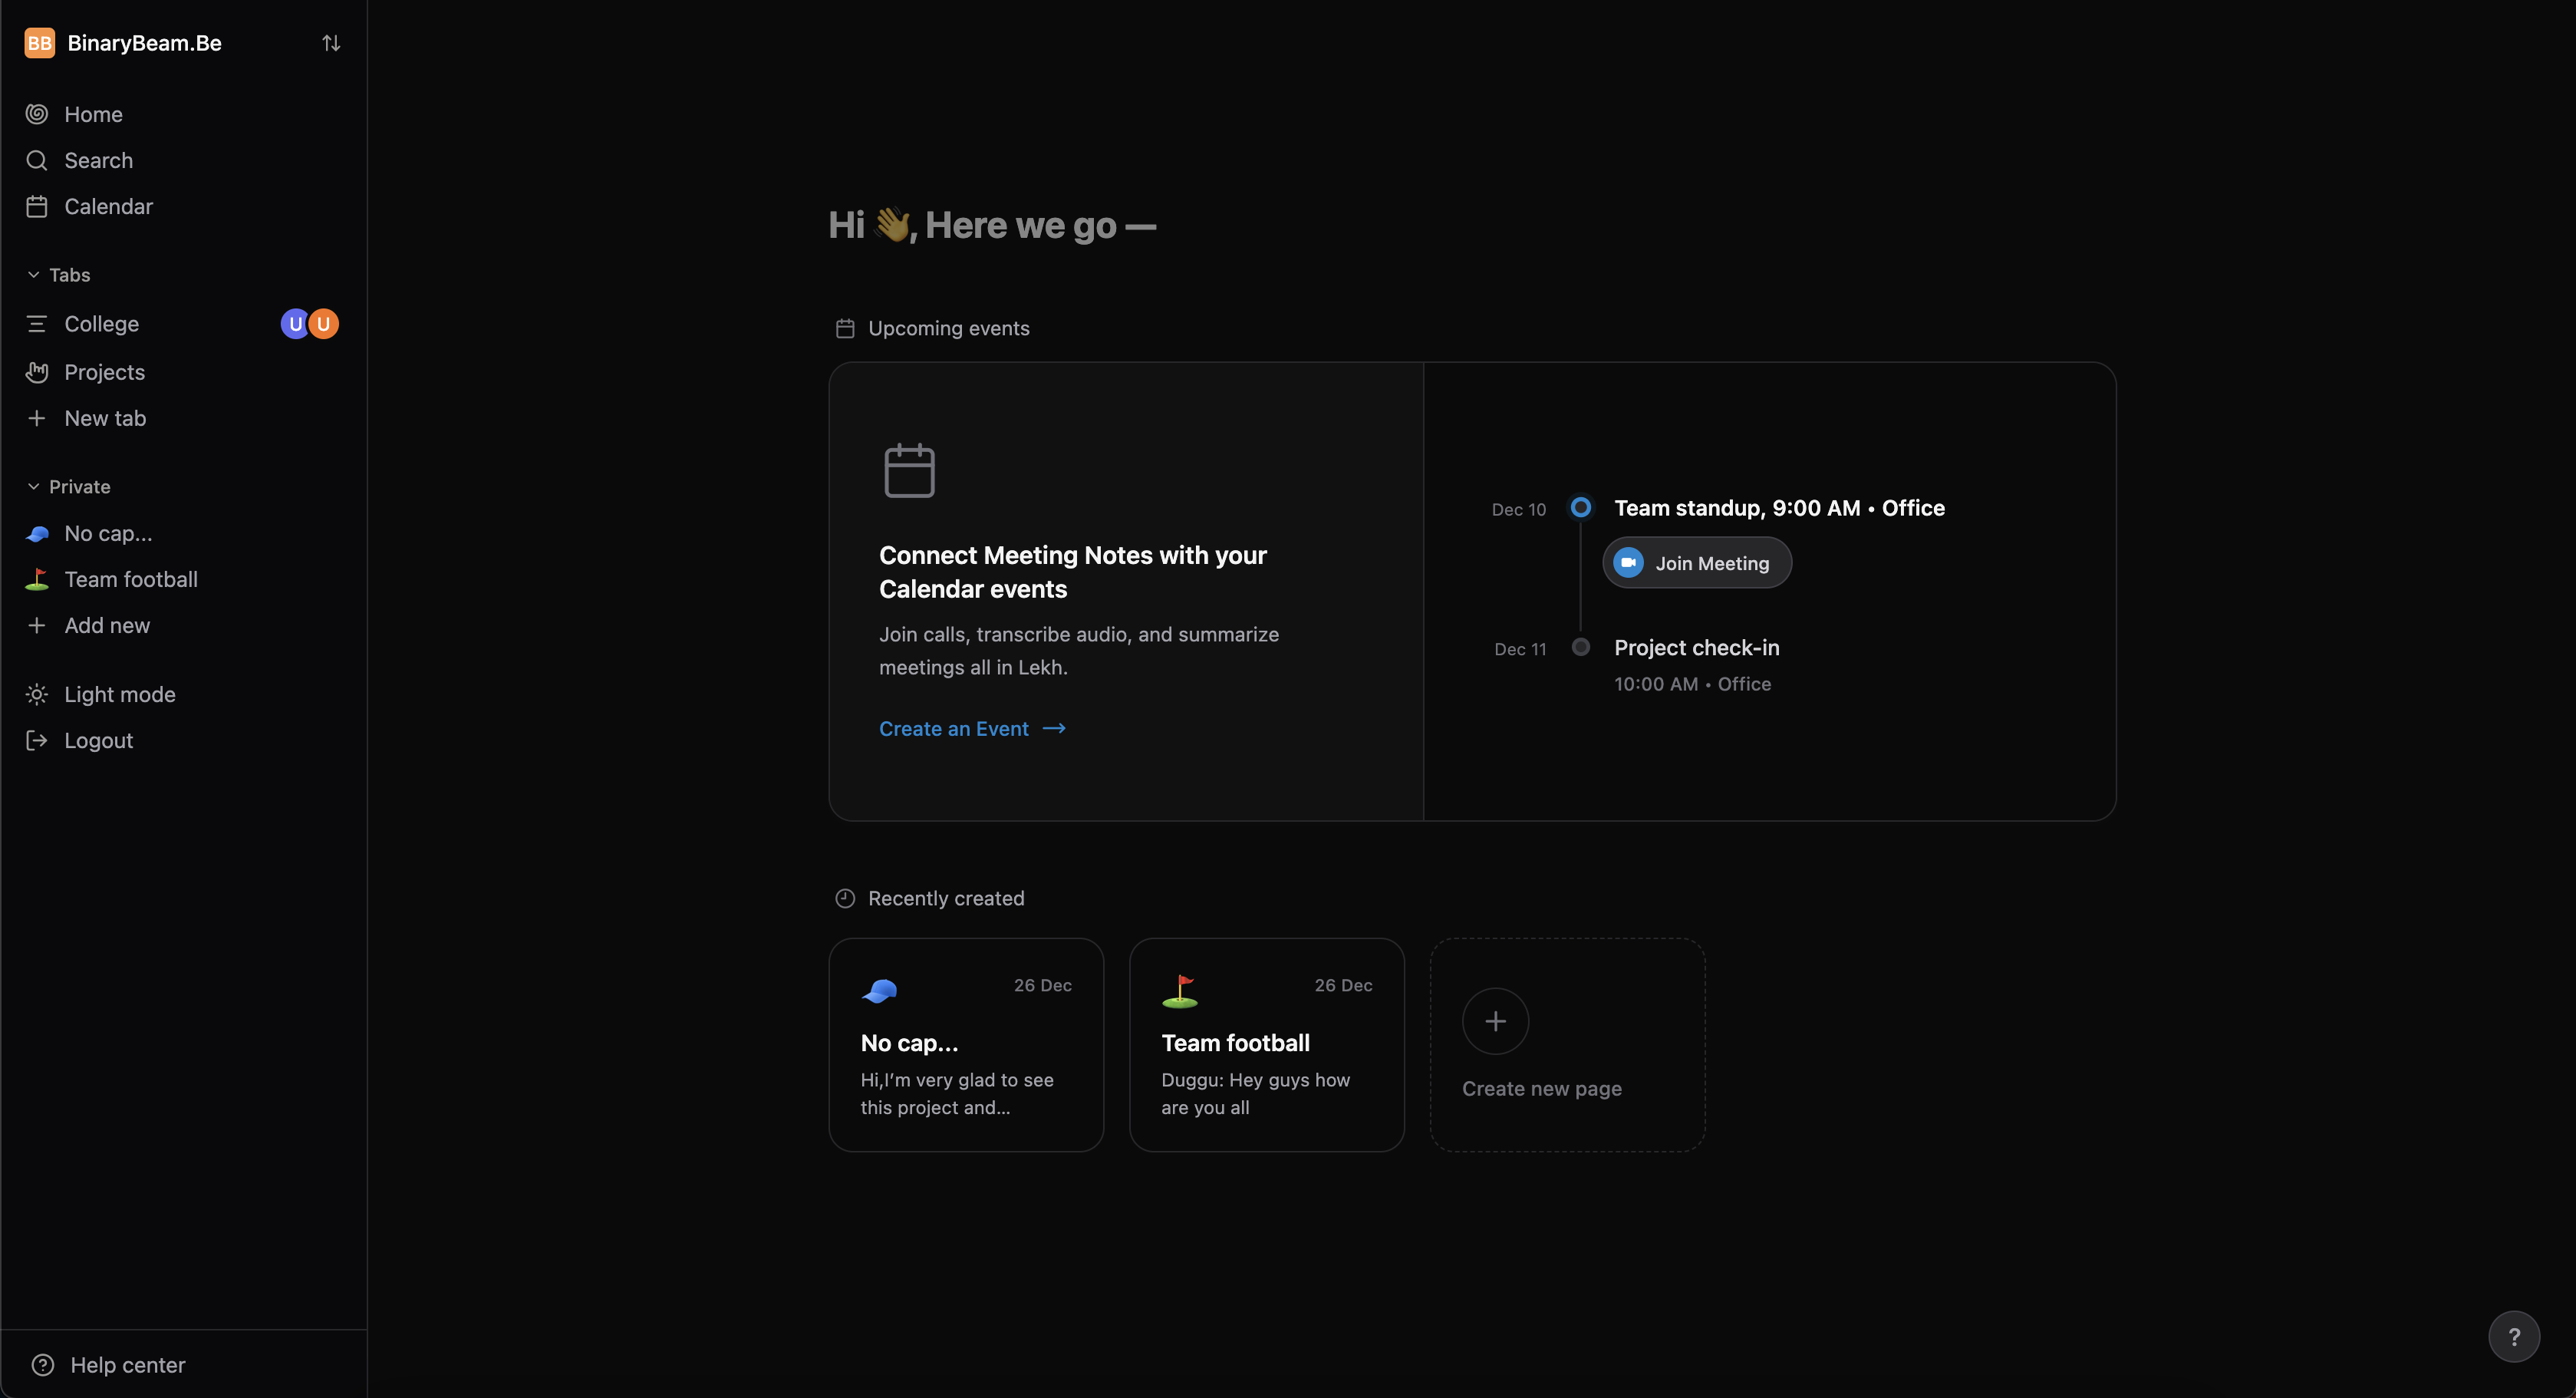Click the '10:00 AM • Office' event detail

point(1692,684)
